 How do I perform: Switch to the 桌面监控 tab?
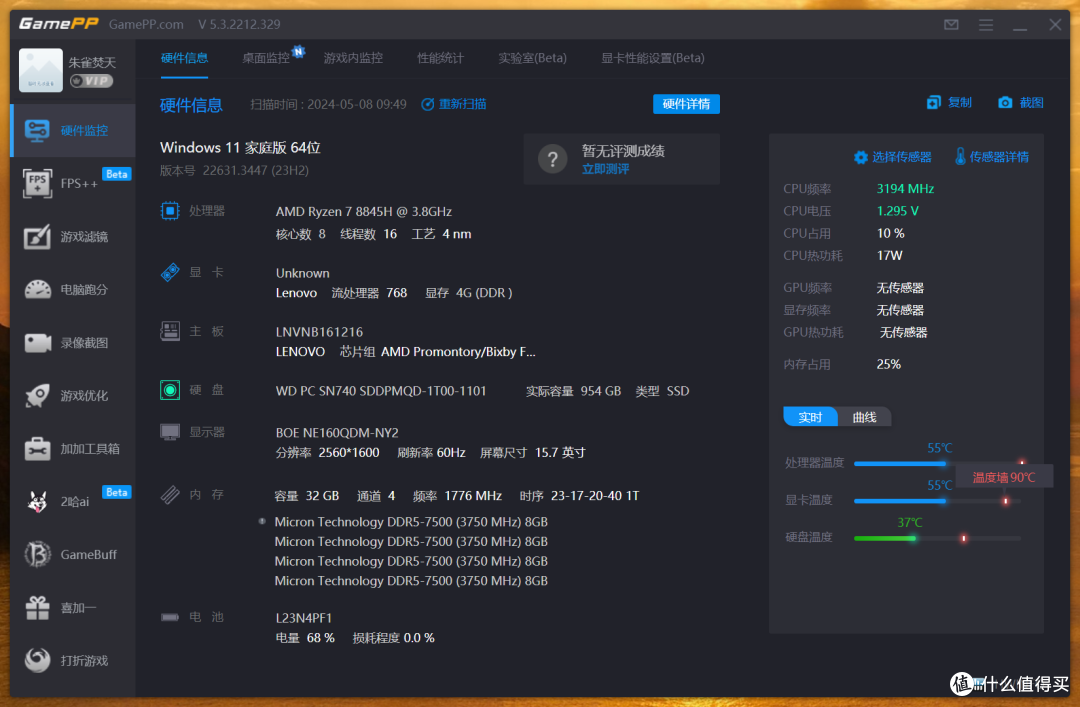pos(266,58)
